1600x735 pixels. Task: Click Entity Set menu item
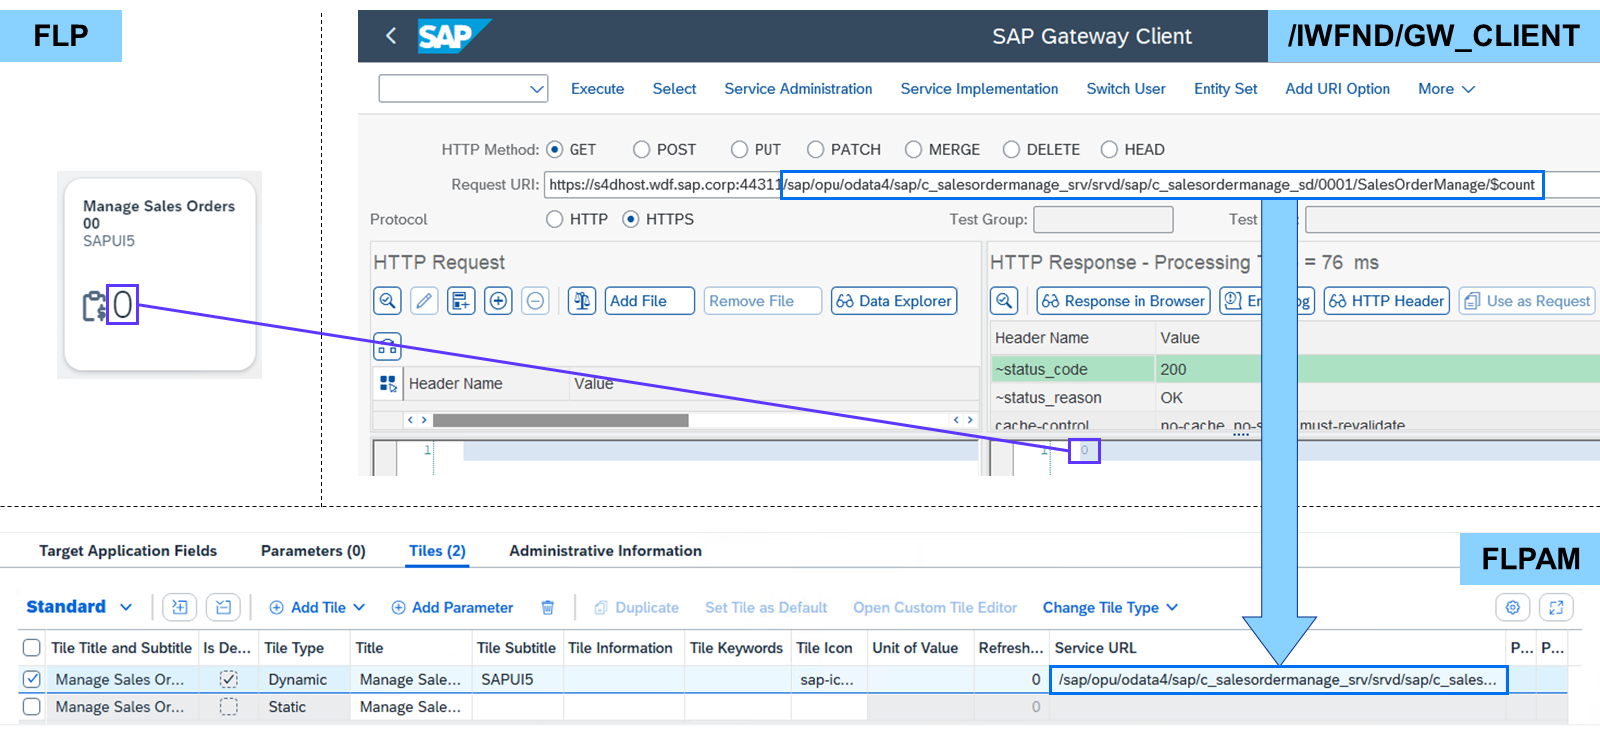pos(1225,89)
